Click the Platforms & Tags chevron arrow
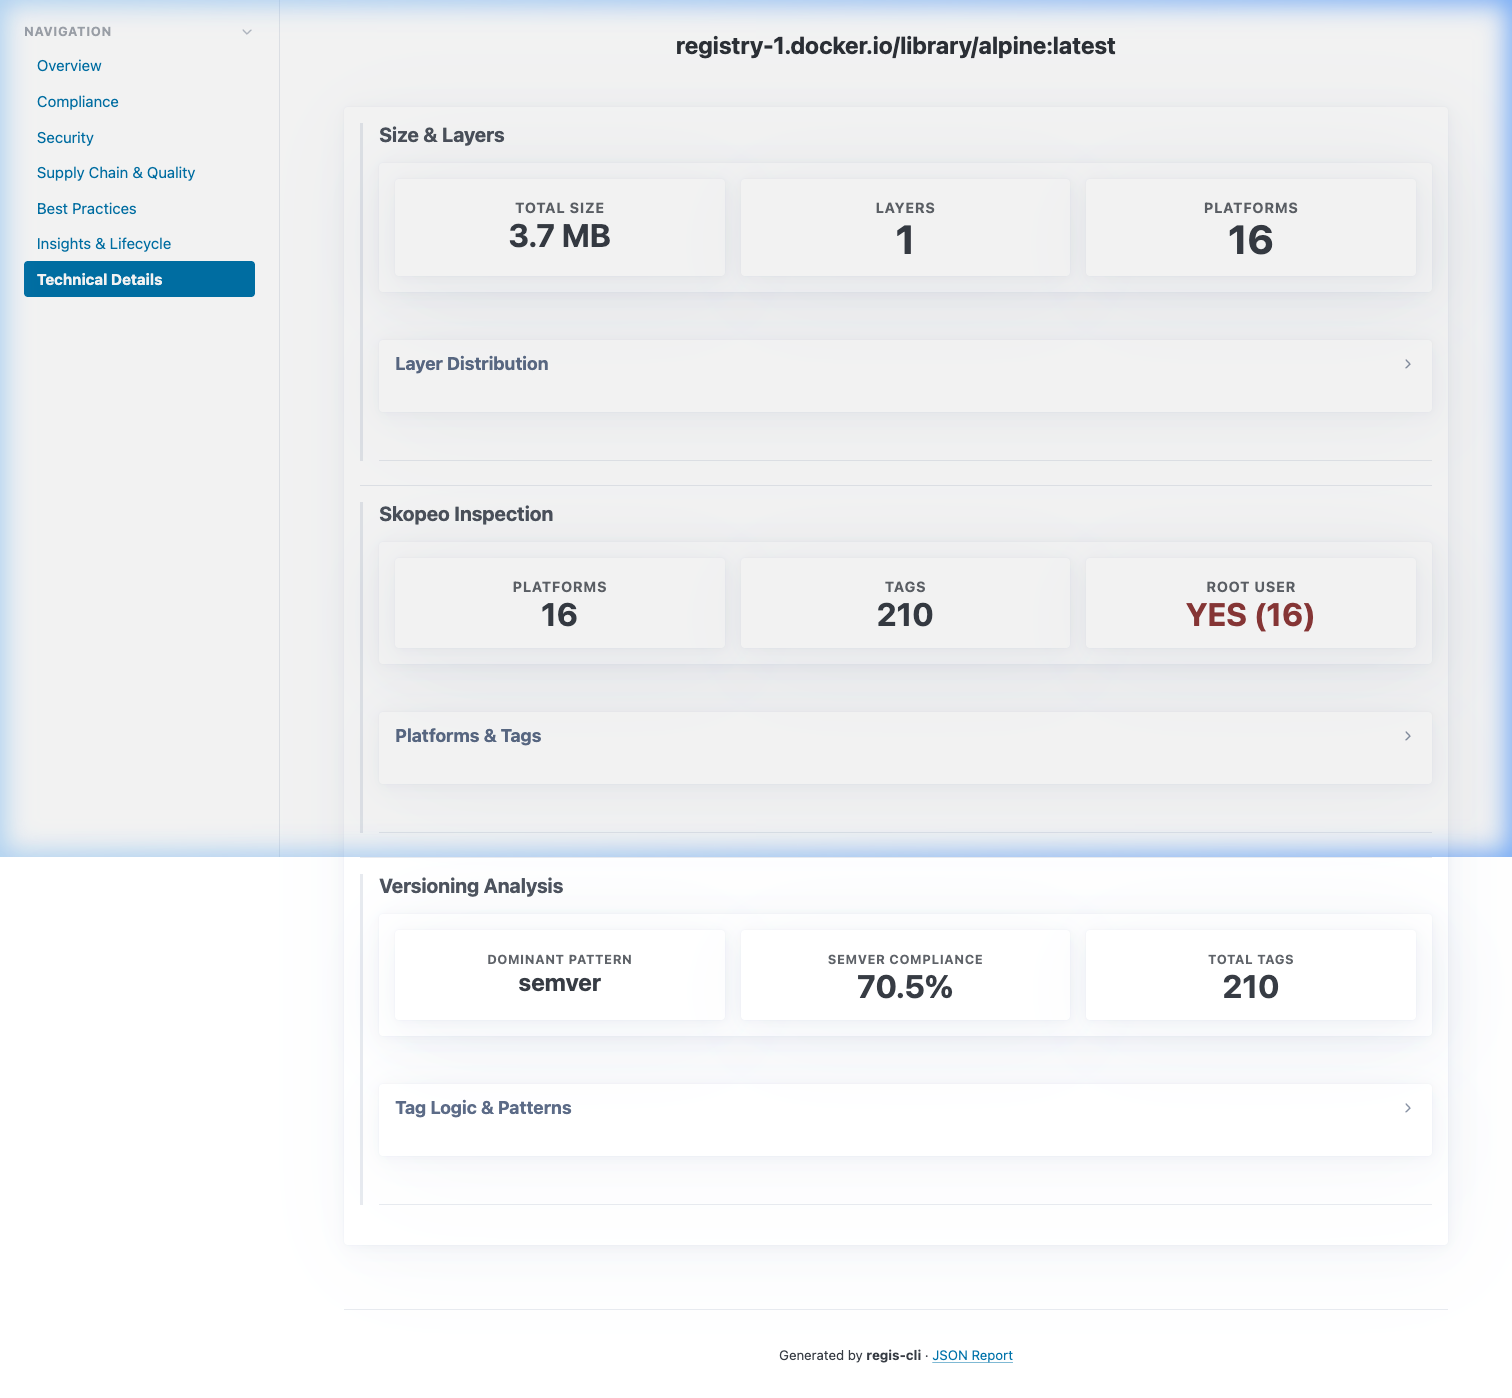This screenshot has width=1512, height=1398. tap(1407, 736)
